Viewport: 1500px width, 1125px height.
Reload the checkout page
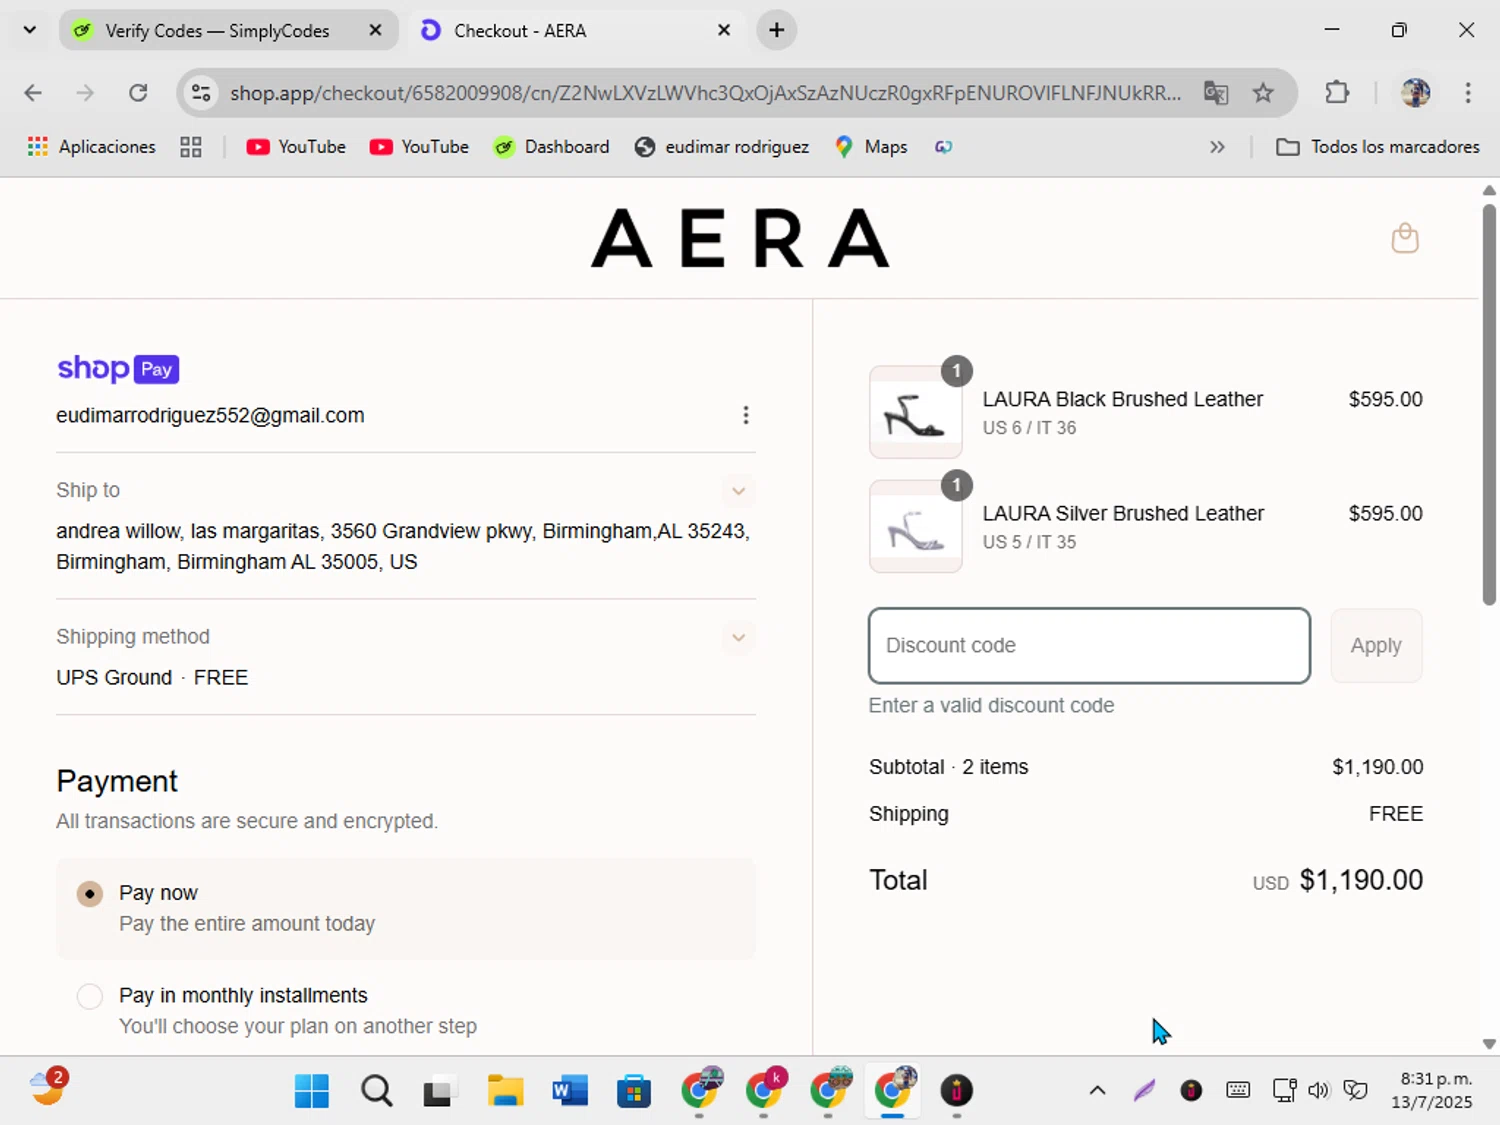point(138,93)
